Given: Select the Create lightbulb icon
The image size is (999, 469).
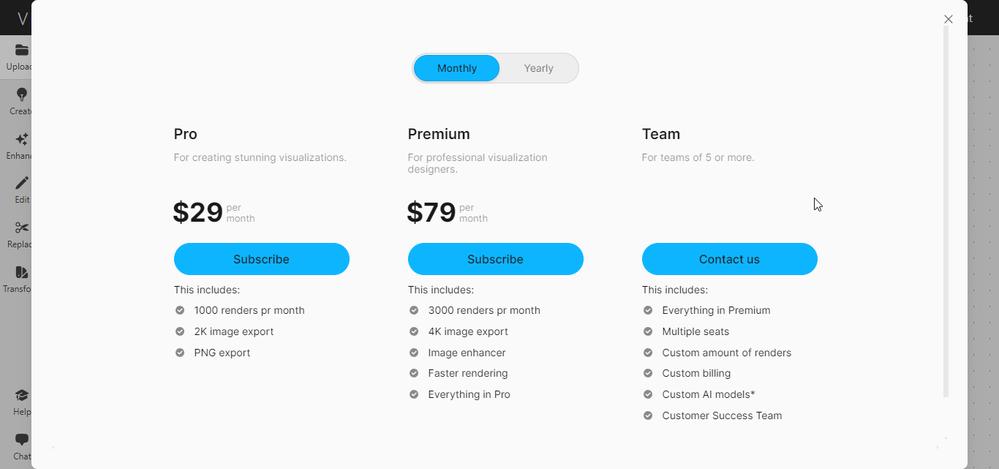Looking at the screenshot, I should (x=21, y=95).
